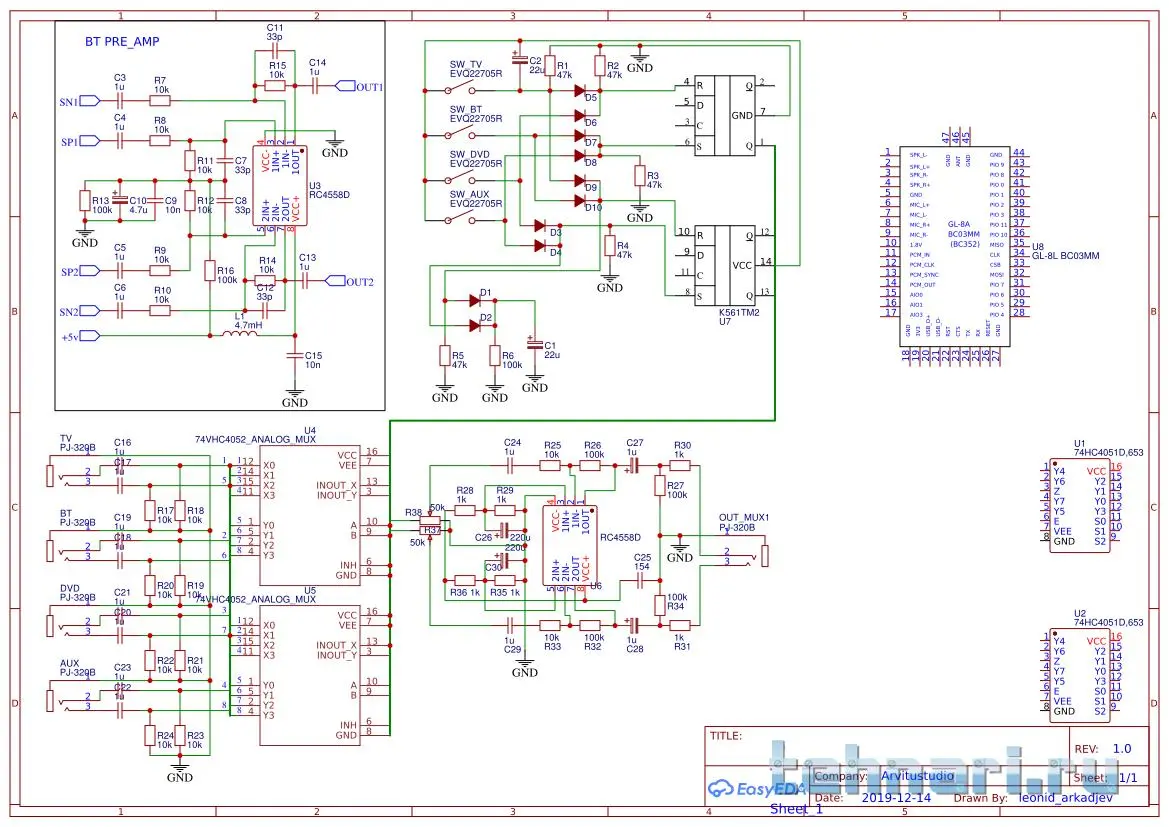Image resolution: width=1169 pixels, height=827 pixels.
Task: Select the U1 74HC4051D,653 chip
Action: (x=1080, y=506)
